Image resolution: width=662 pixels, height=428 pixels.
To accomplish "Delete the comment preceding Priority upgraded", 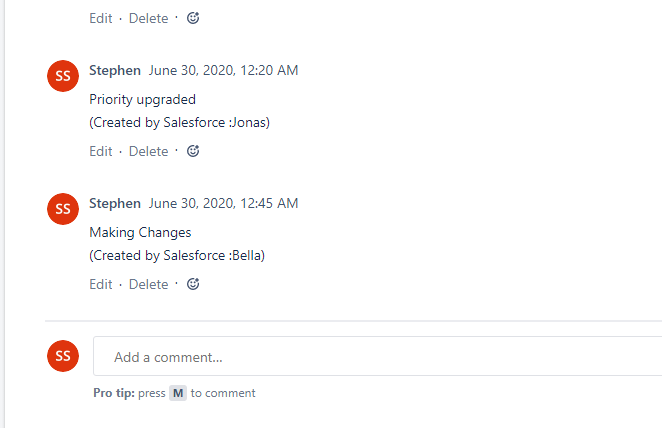I will coord(148,18).
